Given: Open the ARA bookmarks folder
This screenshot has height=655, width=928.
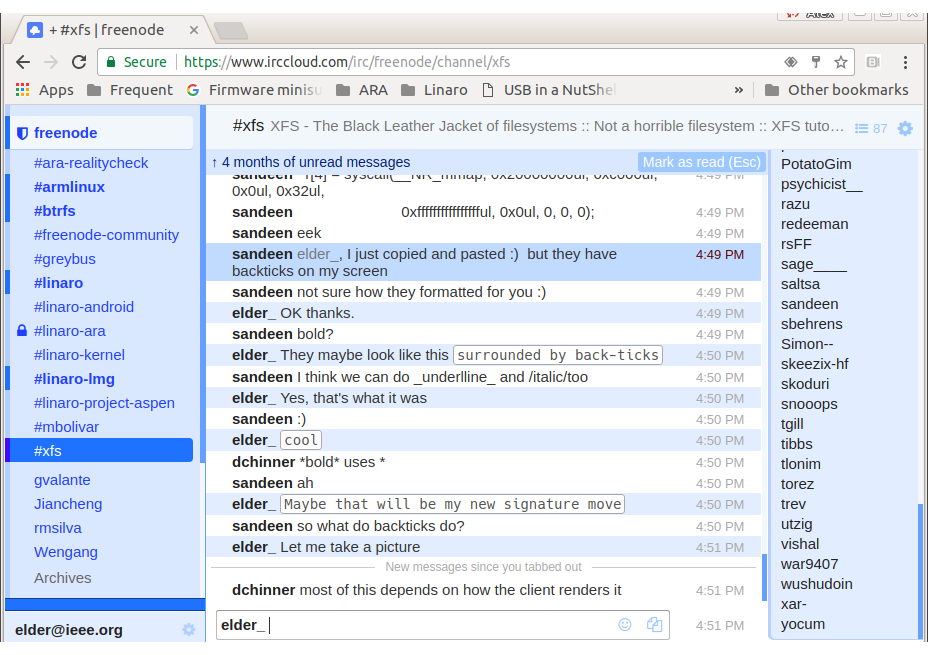Looking at the screenshot, I should coord(362,90).
